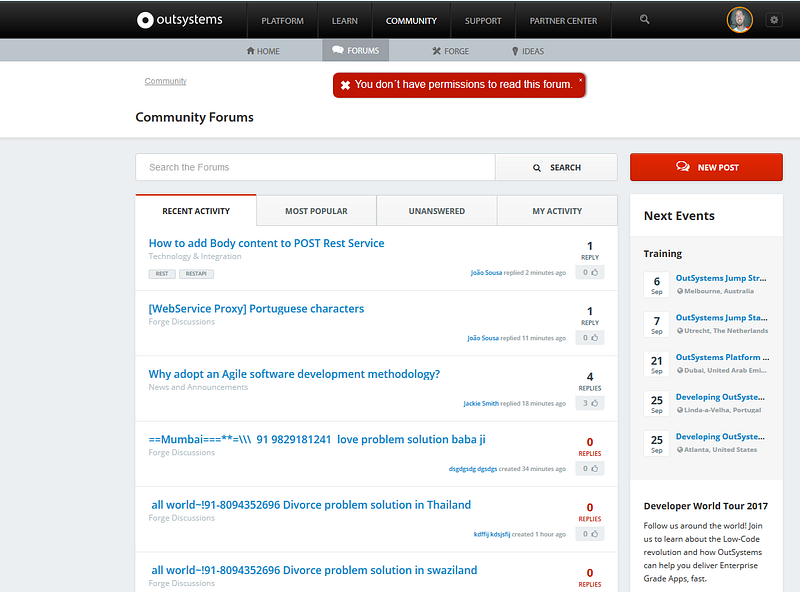This screenshot has width=800, height=592.
Task: Click the red error X icon
Action: (x=345, y=85)
